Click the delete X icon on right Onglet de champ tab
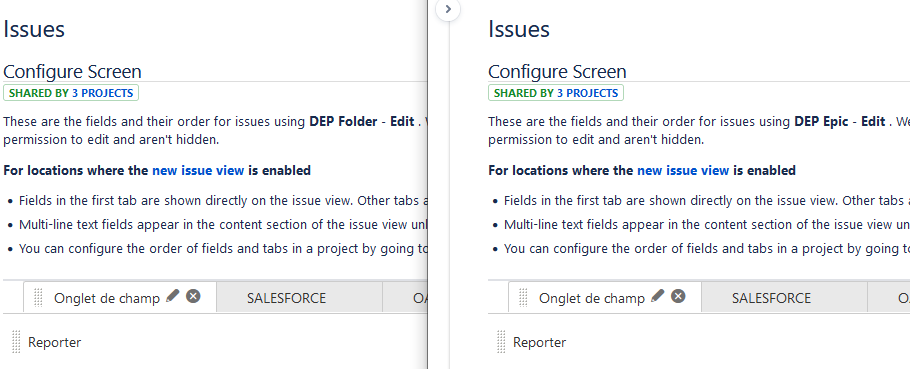This screenshot has height=369, width=910. 678,296
